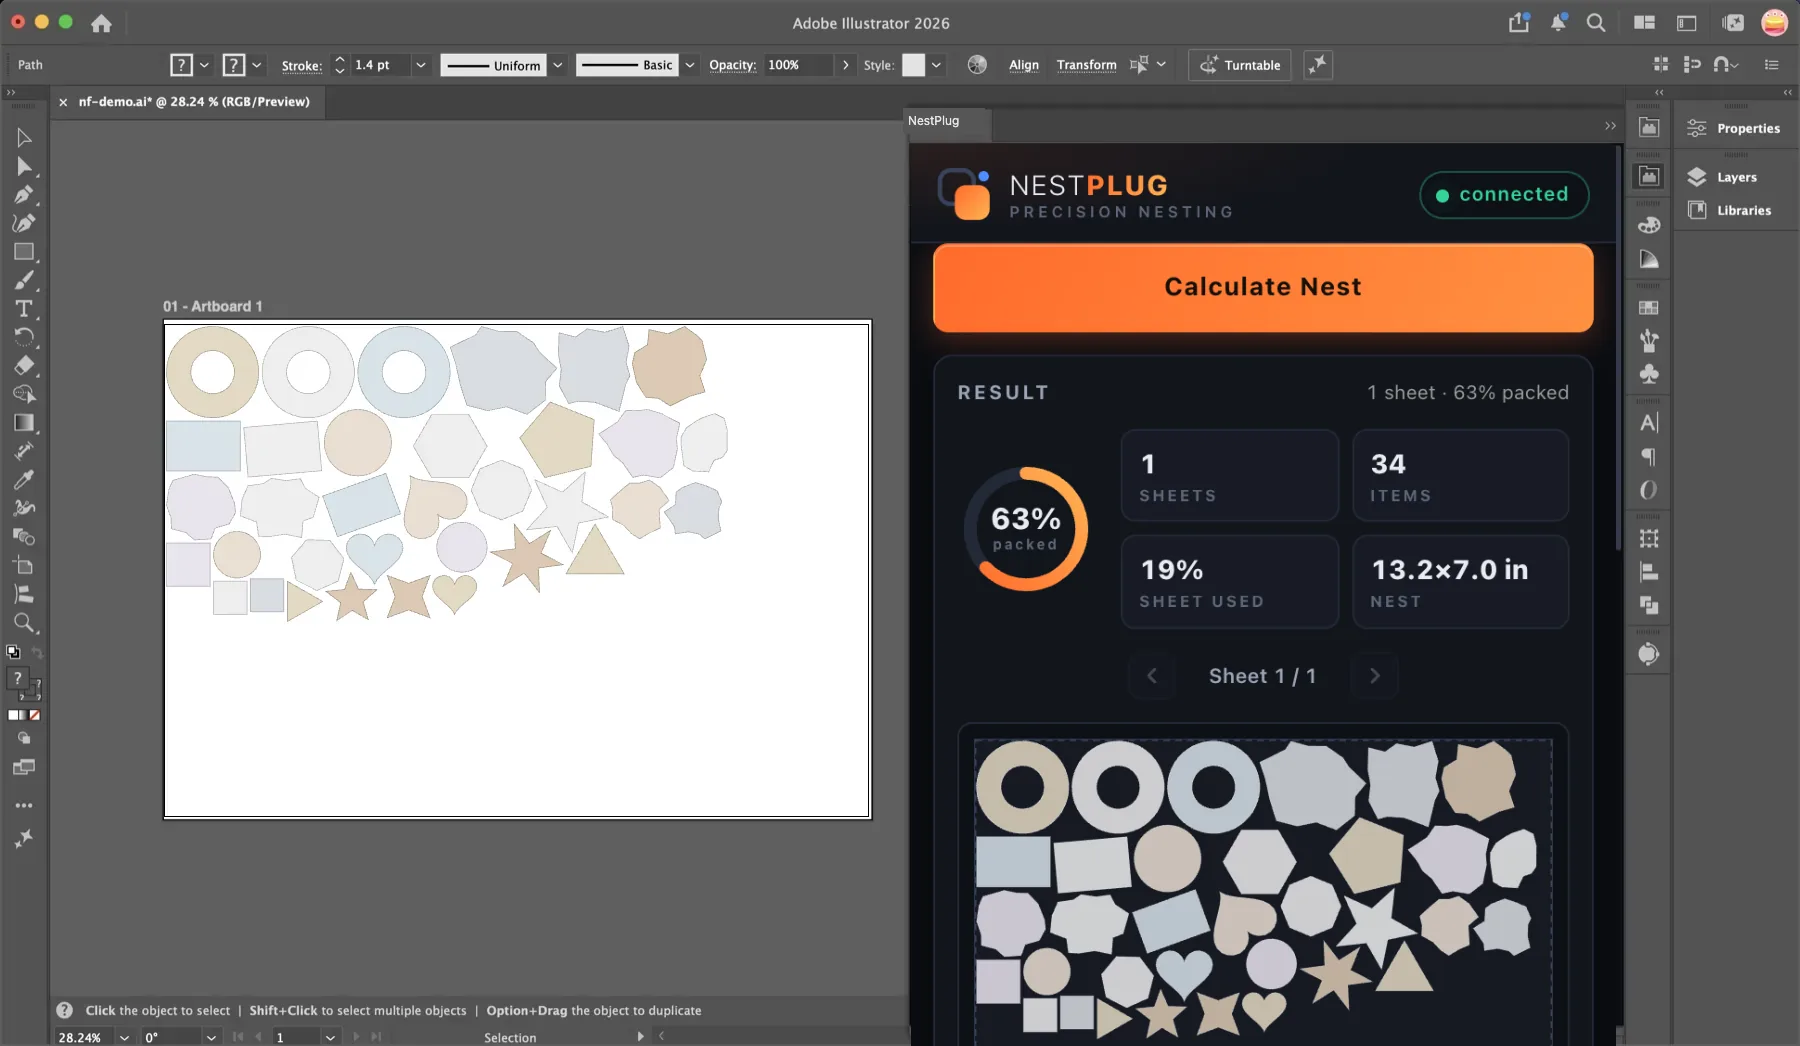Open the Fill color dropdown
Screen dimensions: 1800x1046
204,65
